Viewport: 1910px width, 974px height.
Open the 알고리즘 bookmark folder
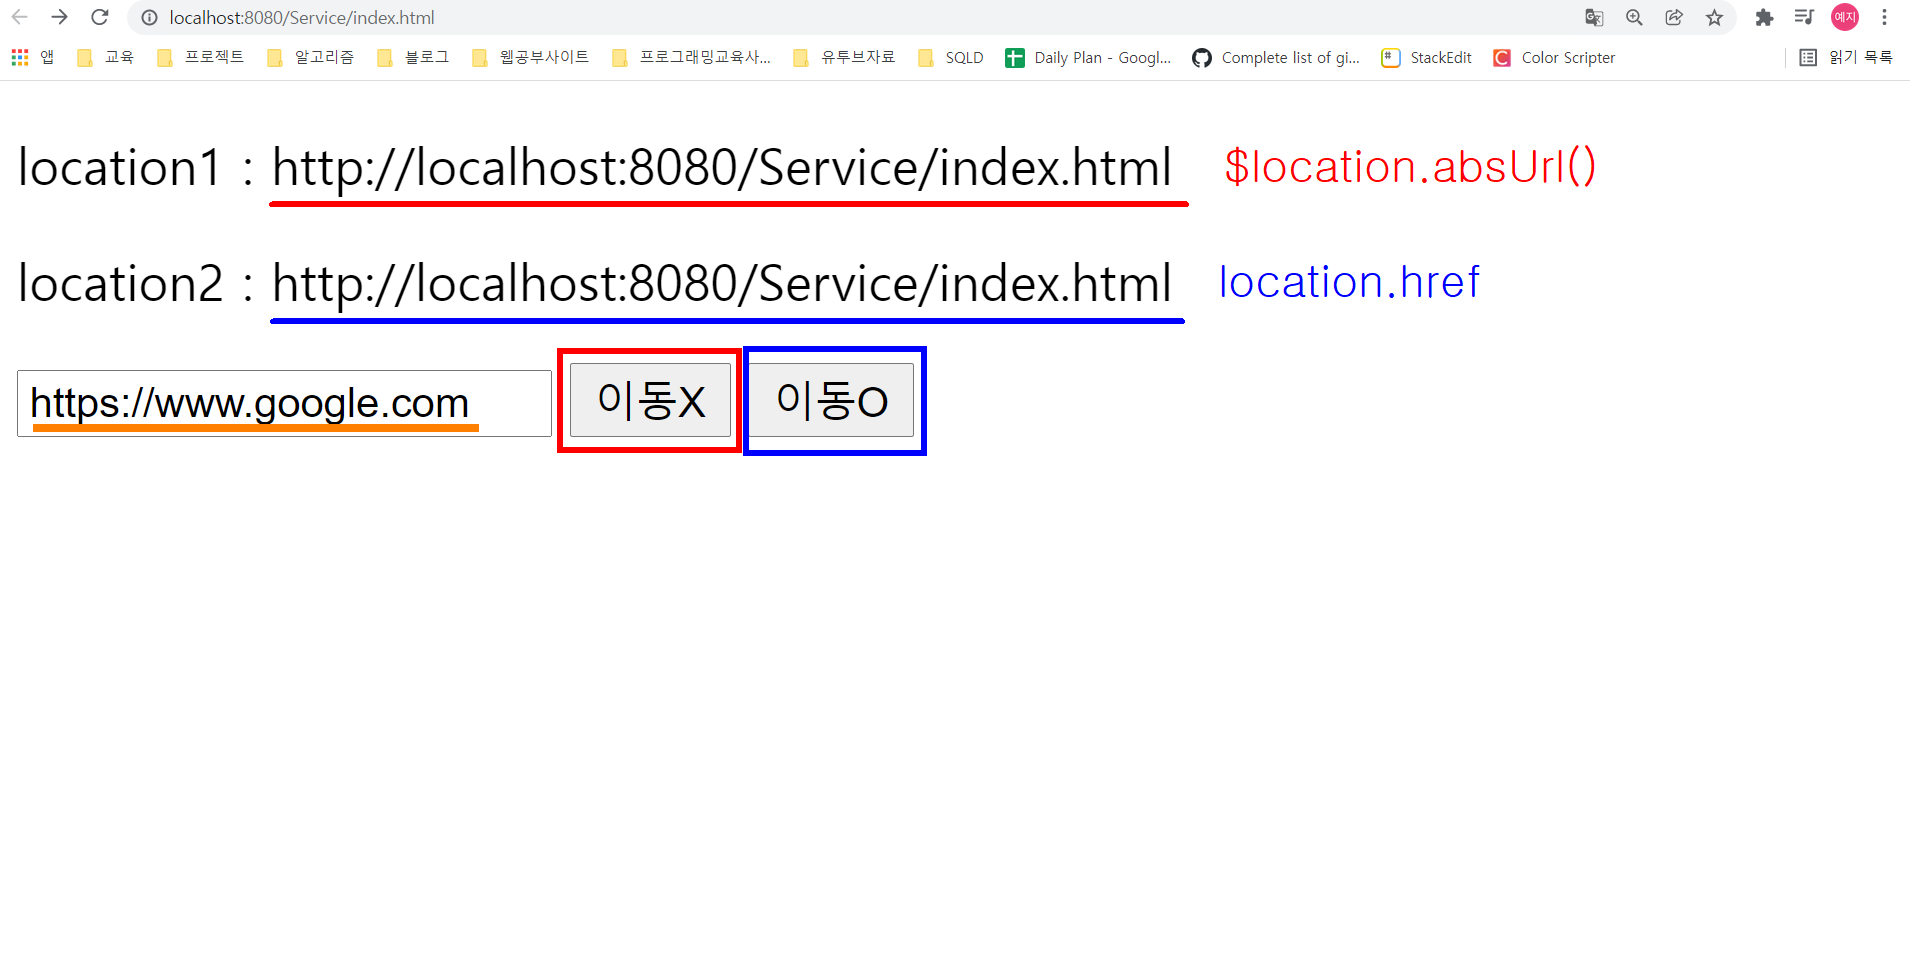310,58
